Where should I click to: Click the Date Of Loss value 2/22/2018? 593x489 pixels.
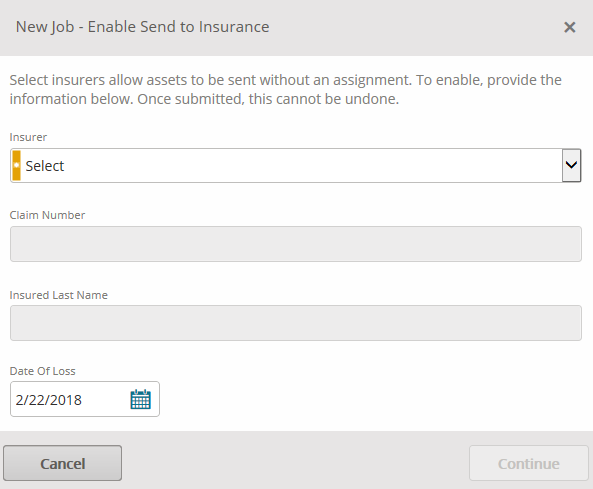49,400
